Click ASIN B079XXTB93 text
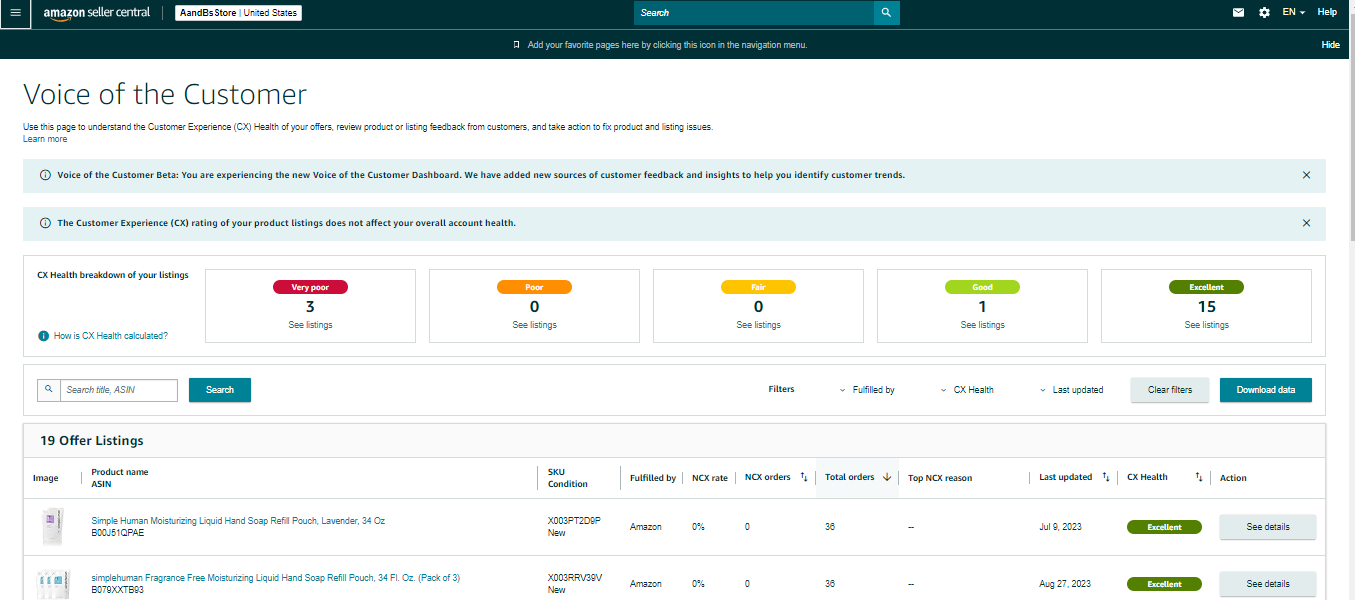Screen dimensions: 1355x600 point(118,590)
